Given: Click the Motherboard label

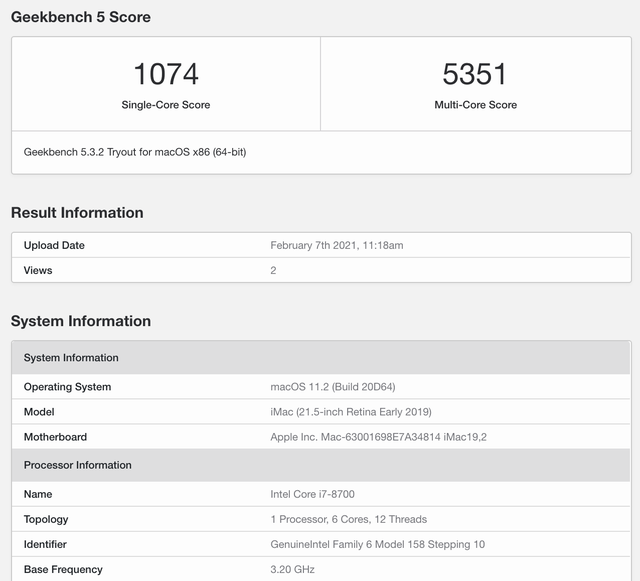Looking at the screenshot, I should coord(55,437).
